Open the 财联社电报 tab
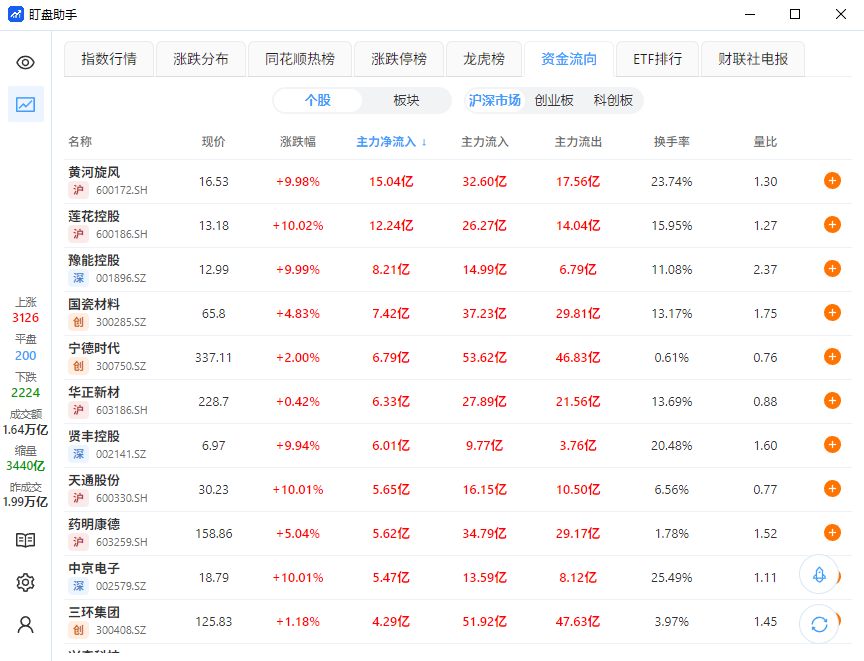The image size is (864, 661). tap(753, 59)
